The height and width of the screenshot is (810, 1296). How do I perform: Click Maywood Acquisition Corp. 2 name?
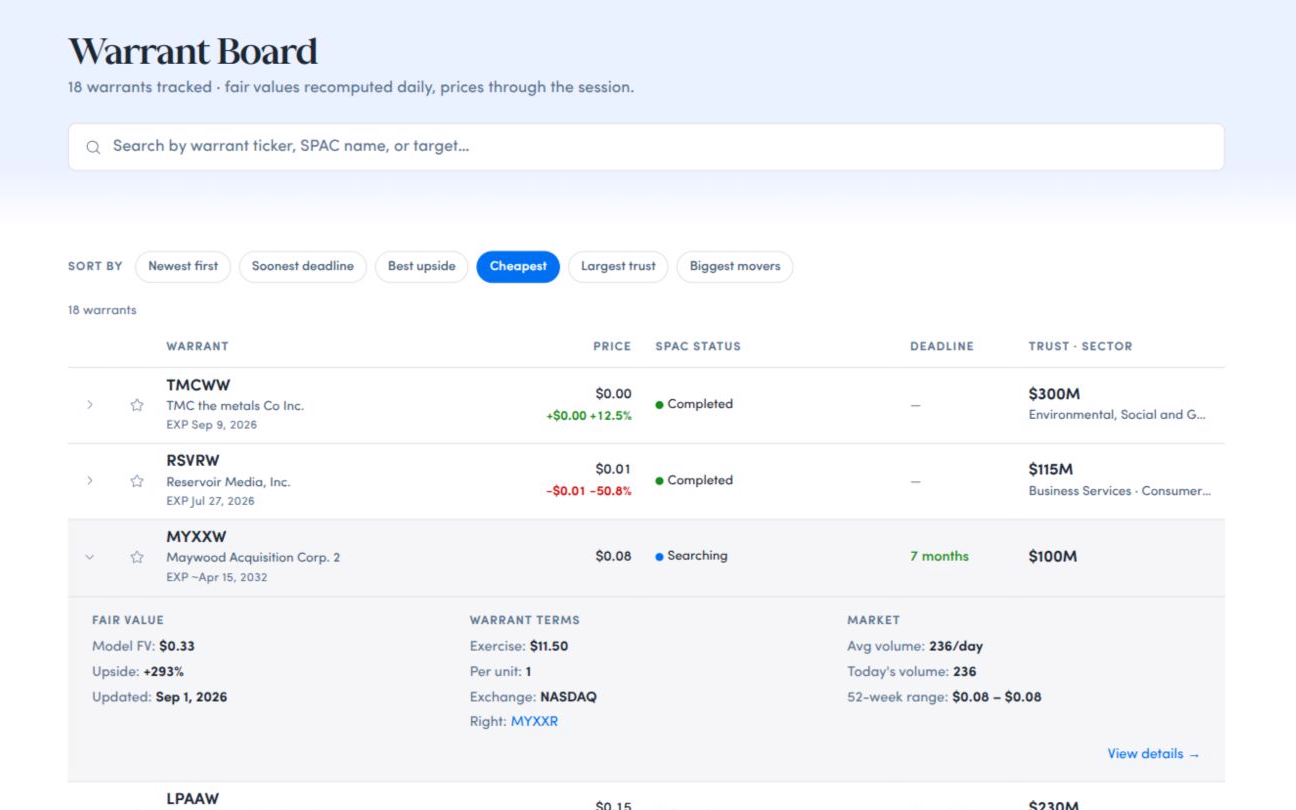pos(253,557)
